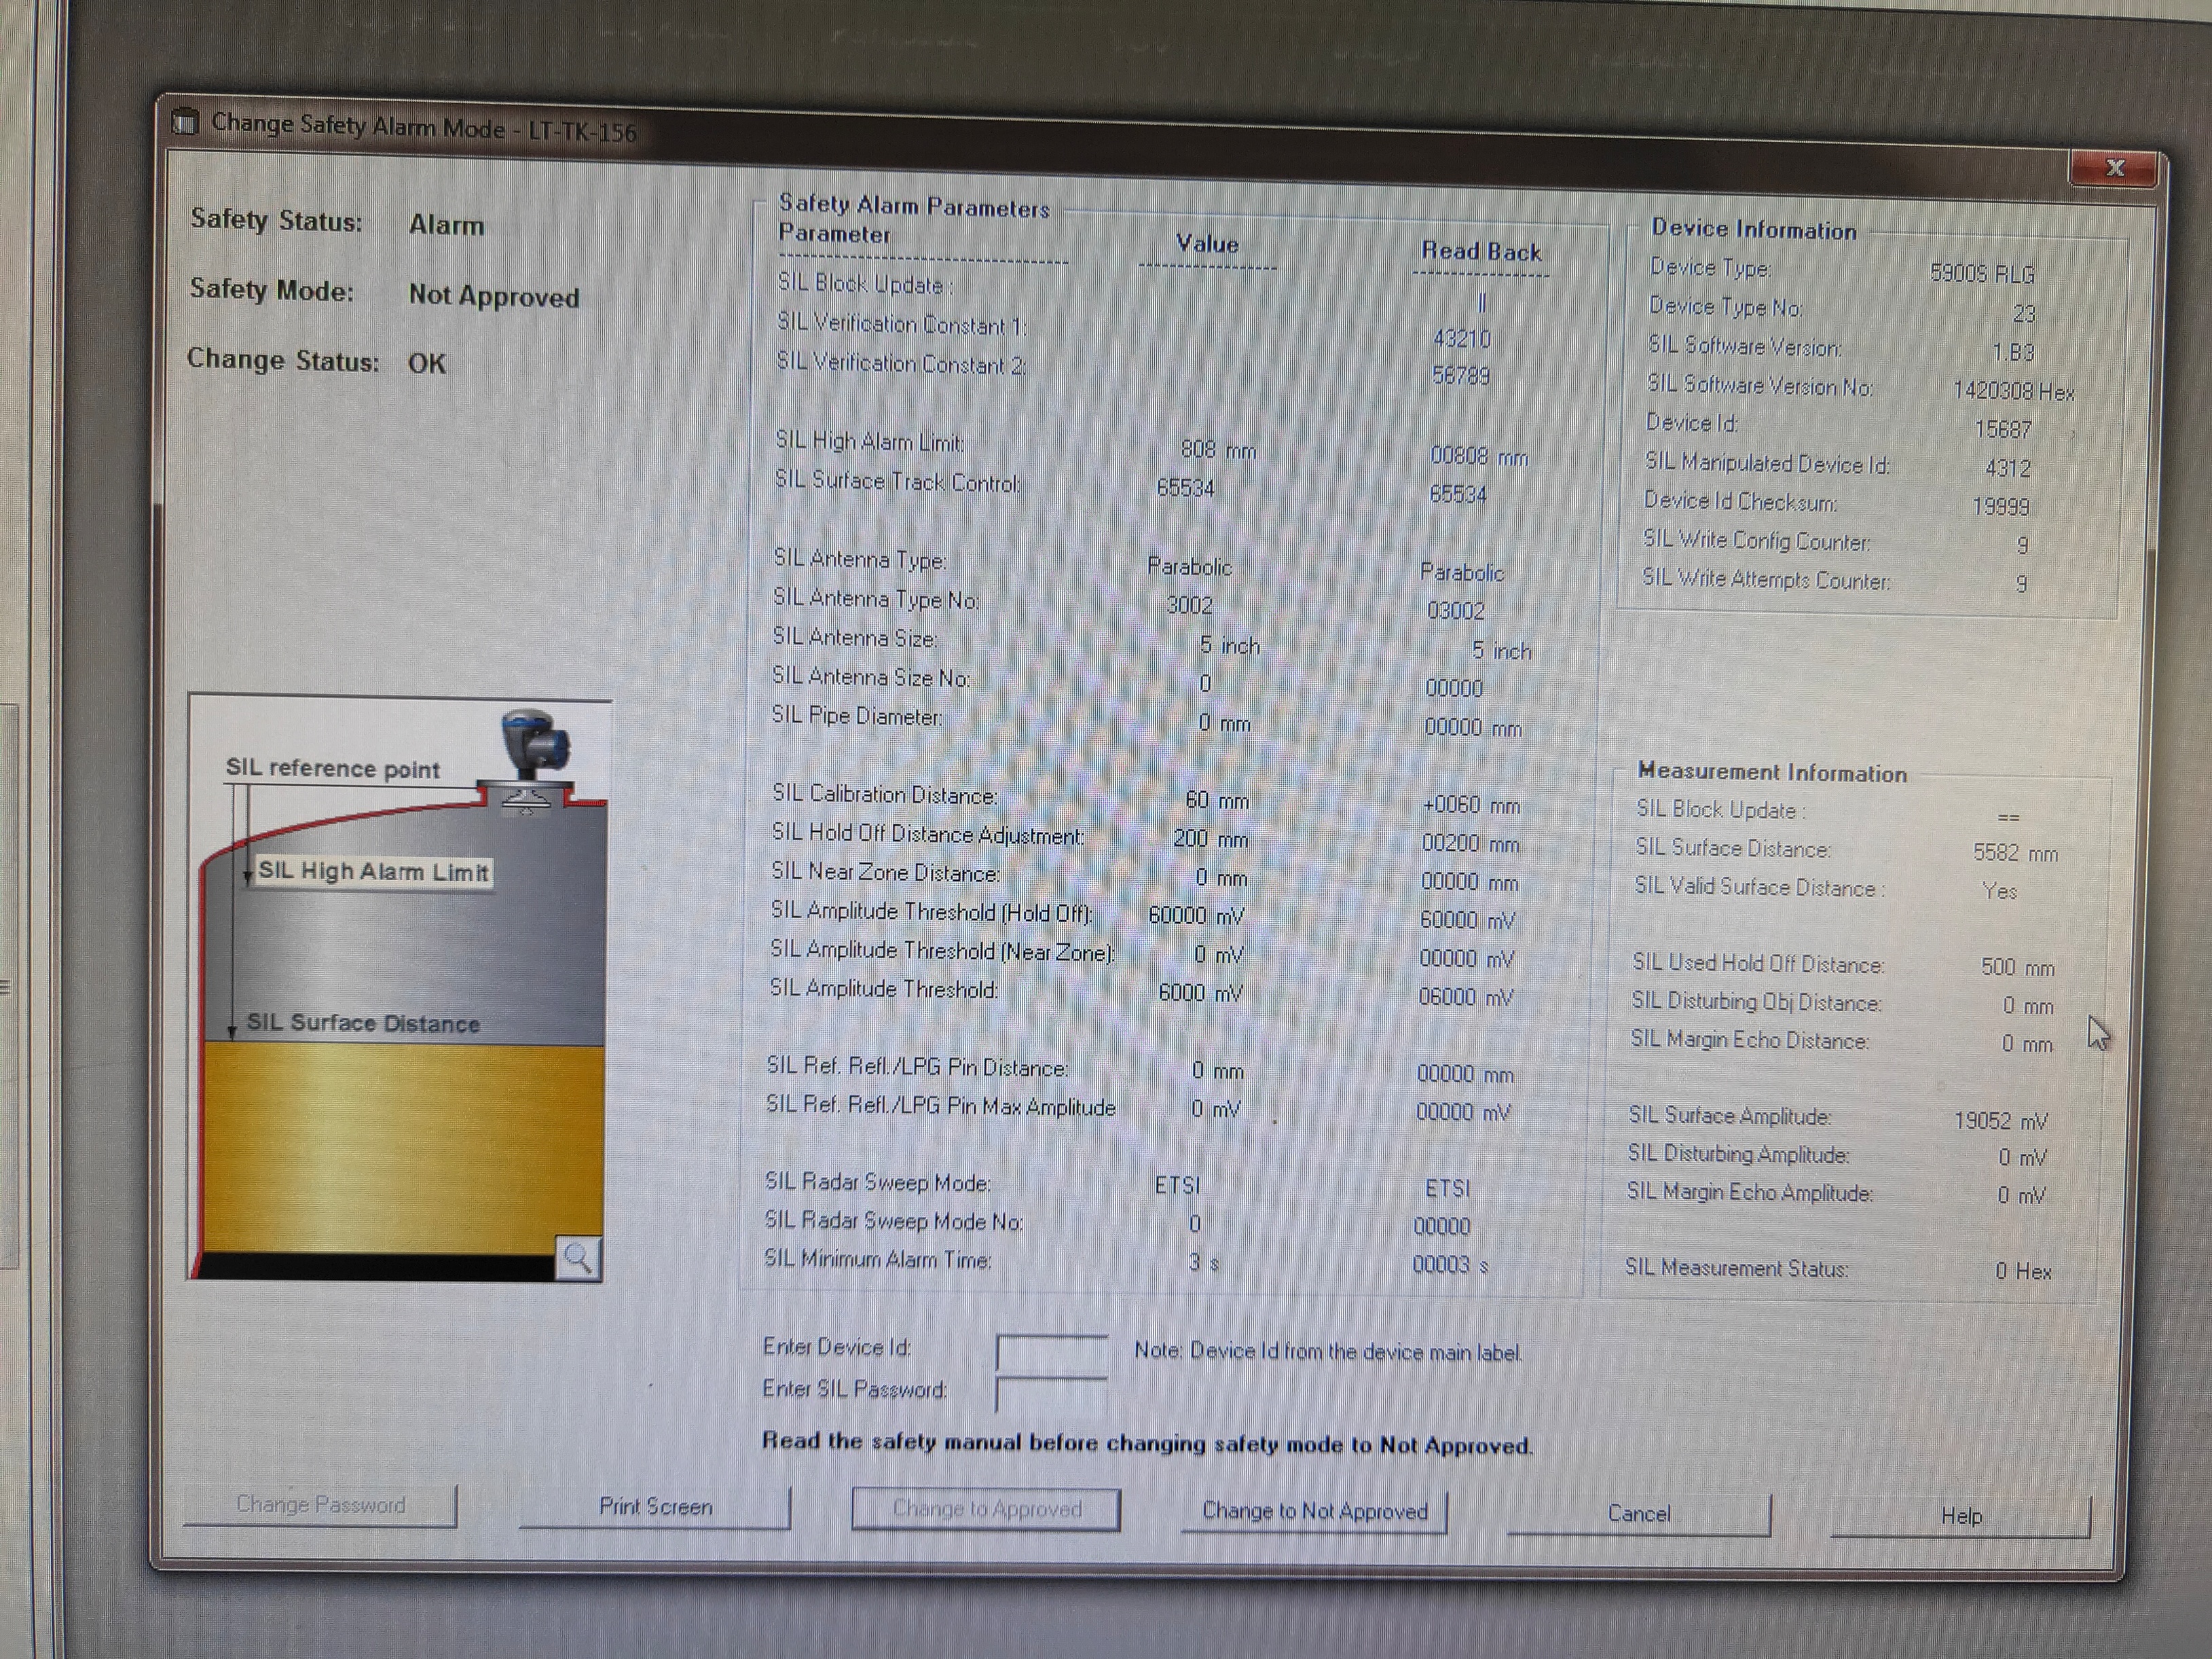Click the magnifier icon on tank image
The height and width of the screenshot is (1659, 2212).
[x=578, y=1257]
